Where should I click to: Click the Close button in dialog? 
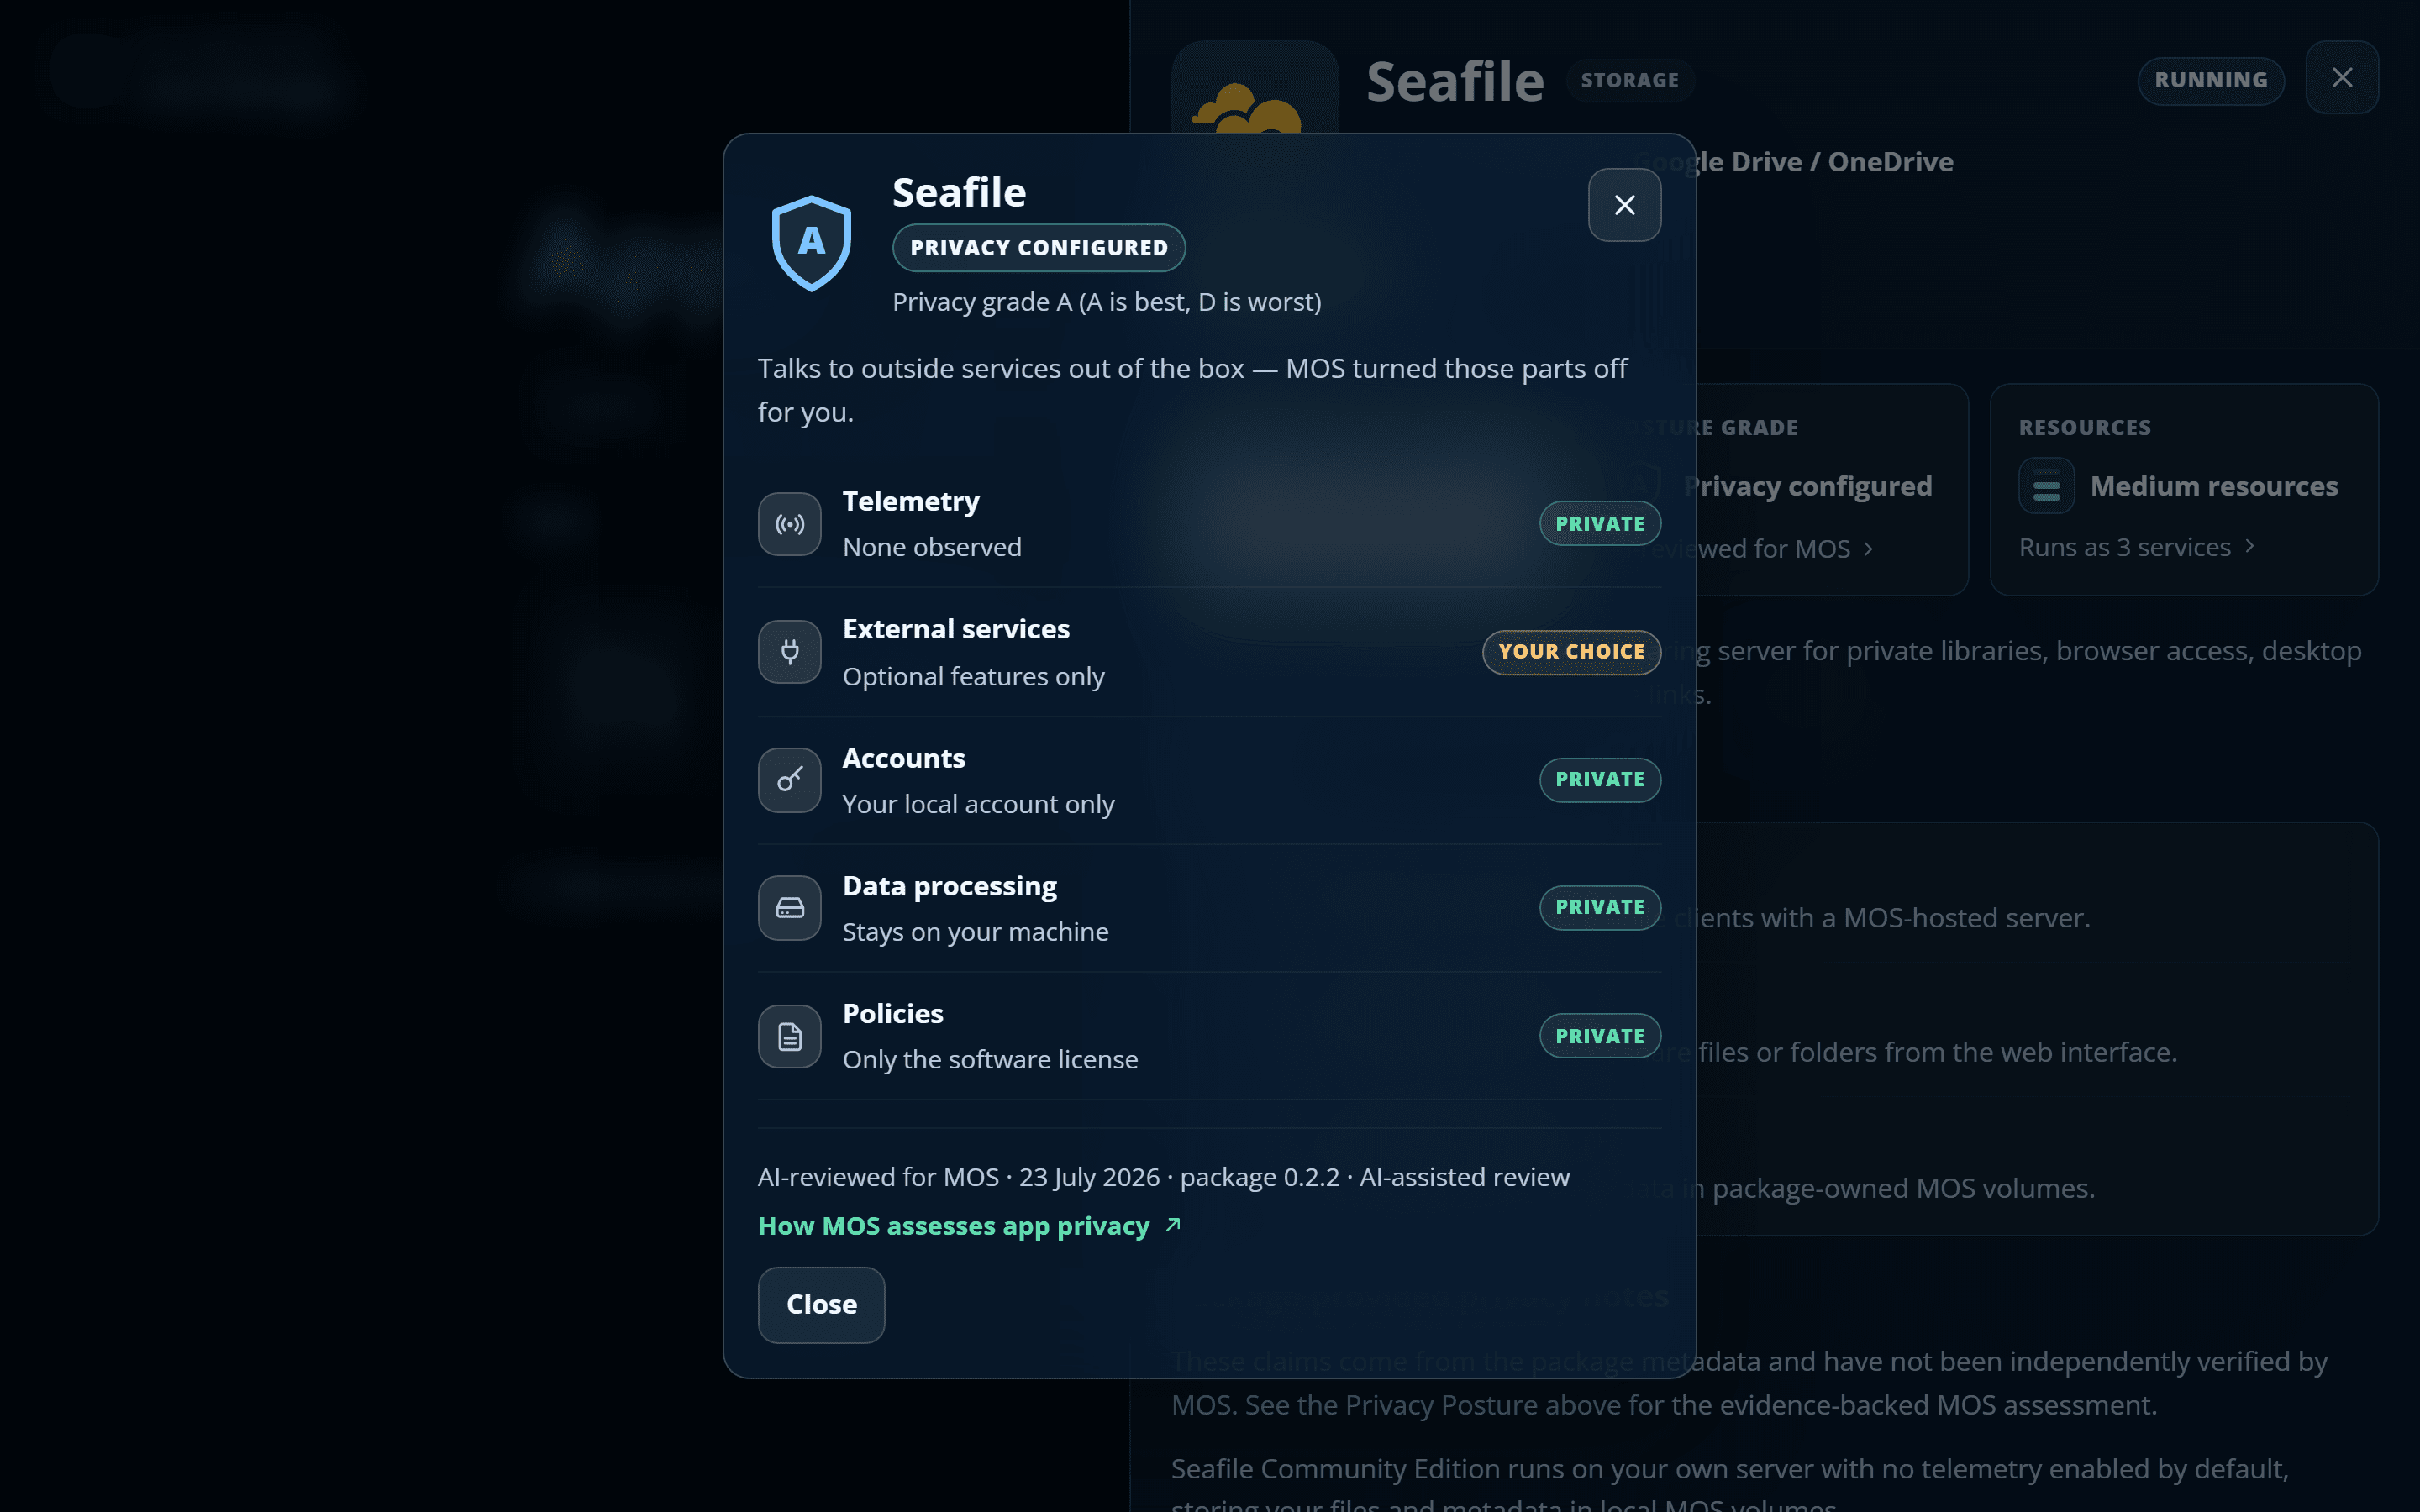[821, 1304]
